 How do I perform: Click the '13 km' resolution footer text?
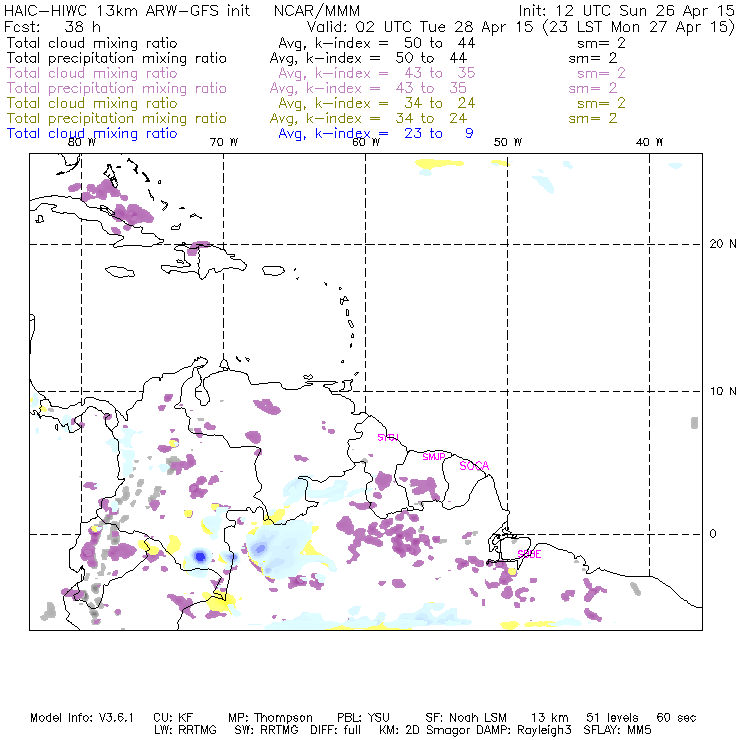point(549,718)
